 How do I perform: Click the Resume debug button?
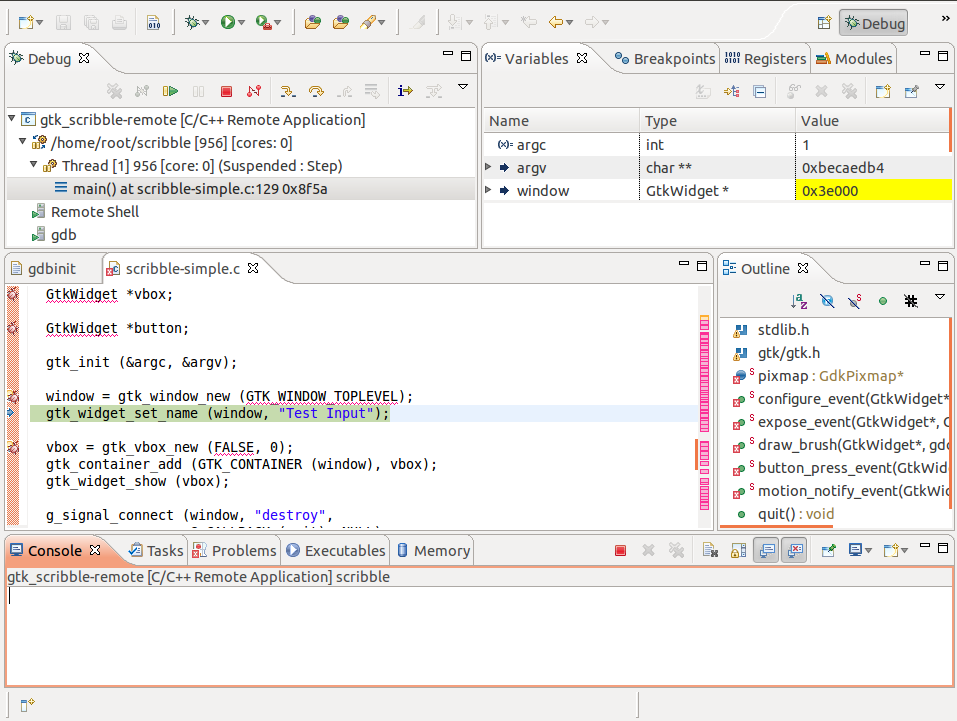click(x=170, y=92)
